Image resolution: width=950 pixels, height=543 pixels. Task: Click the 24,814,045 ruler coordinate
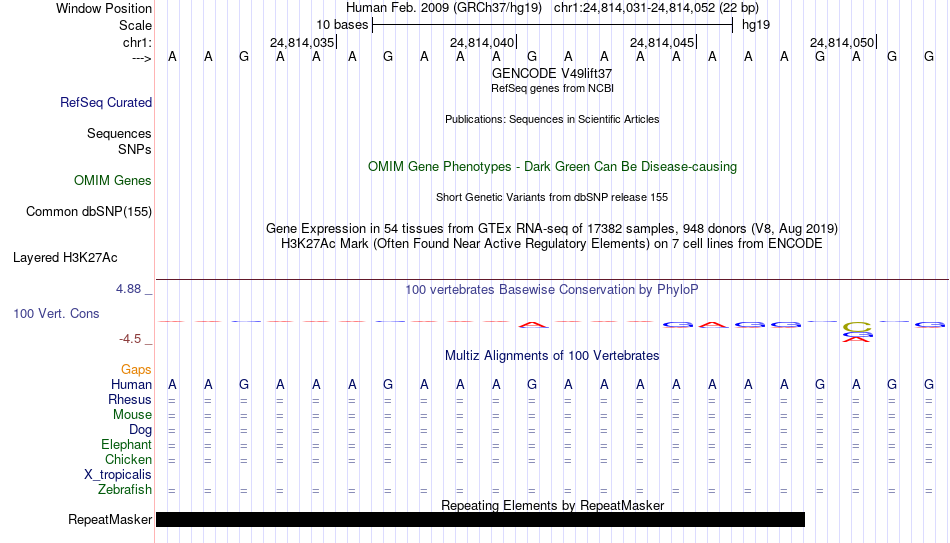[662, 42]
